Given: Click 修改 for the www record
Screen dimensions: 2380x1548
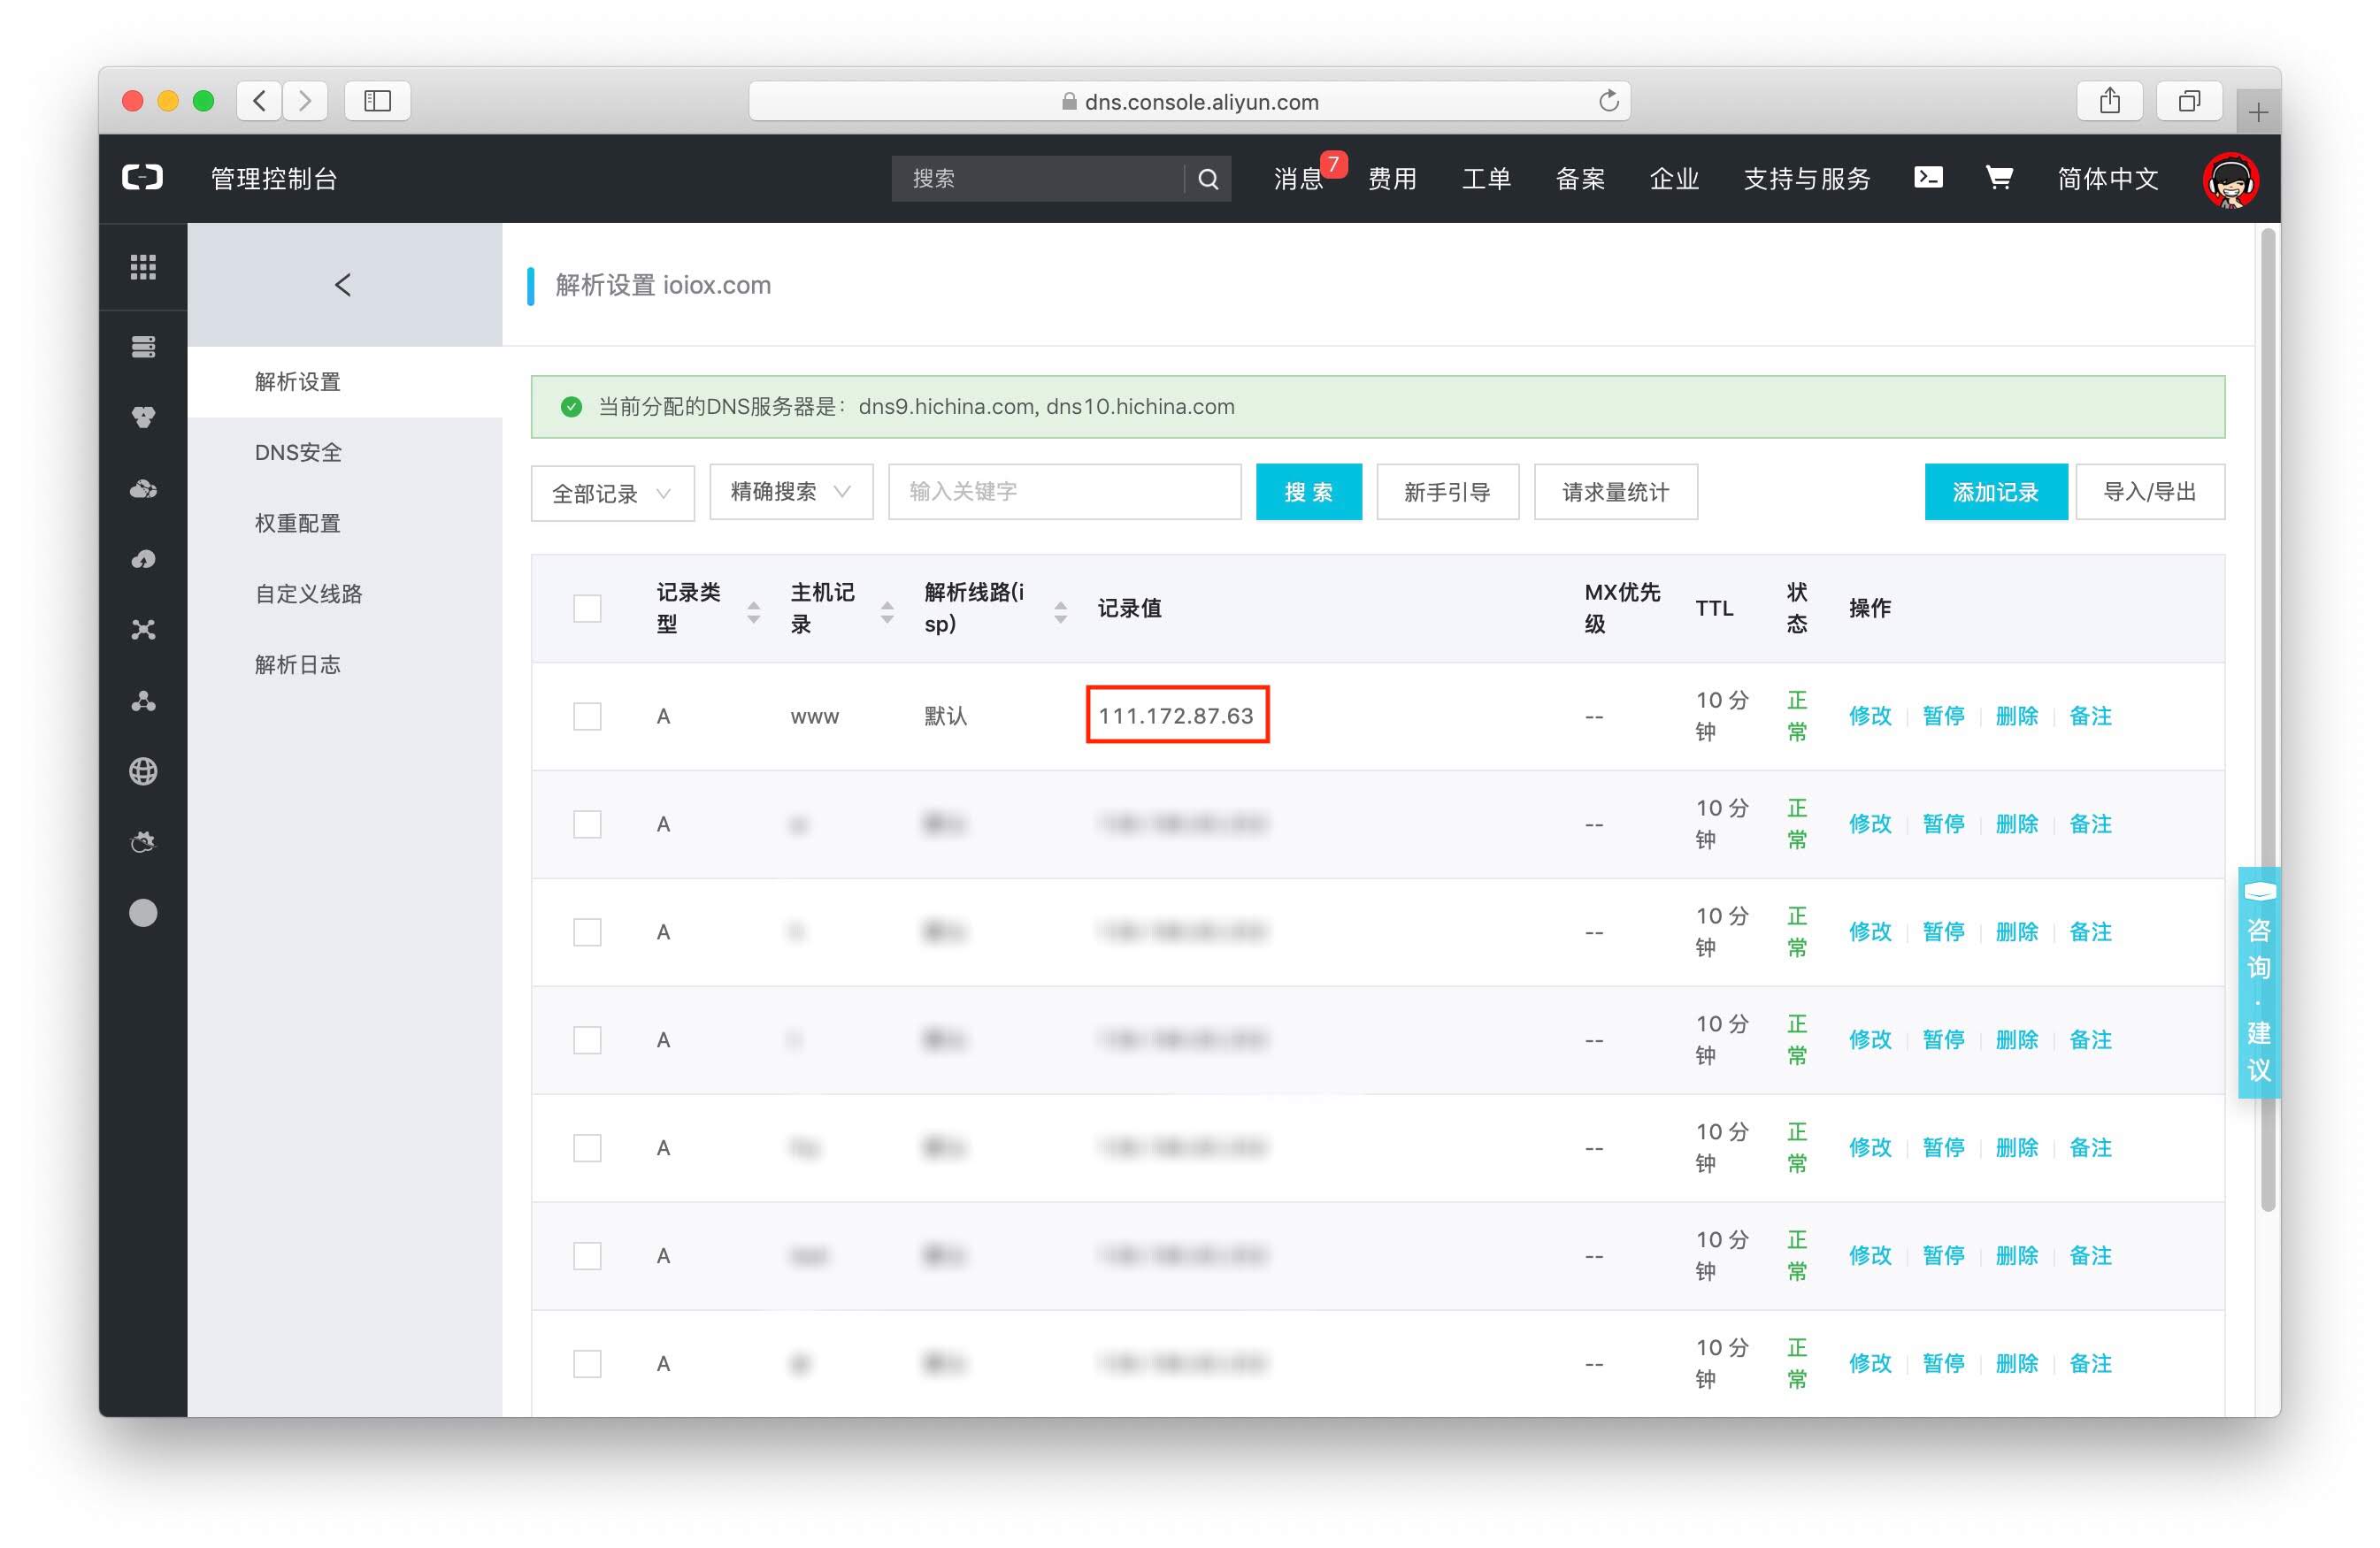Looking at the screenshot, I should coord(1869,716).
